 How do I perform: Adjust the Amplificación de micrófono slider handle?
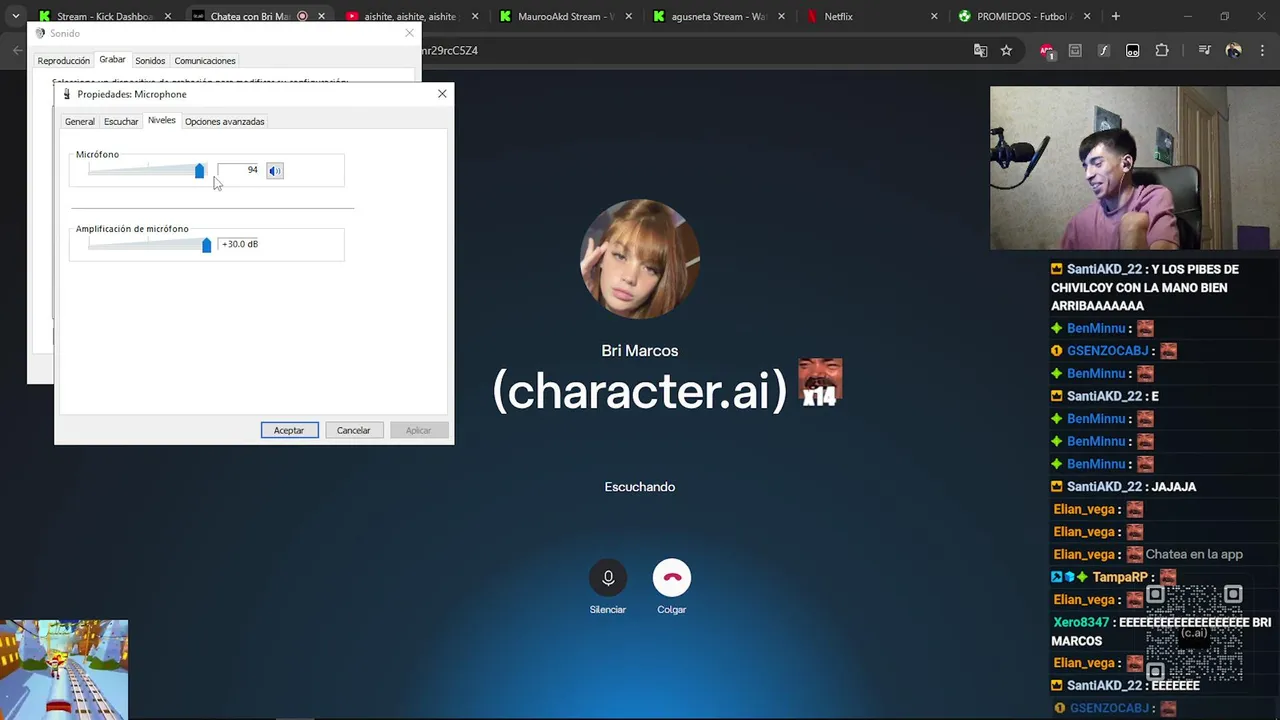pos(207,245)
